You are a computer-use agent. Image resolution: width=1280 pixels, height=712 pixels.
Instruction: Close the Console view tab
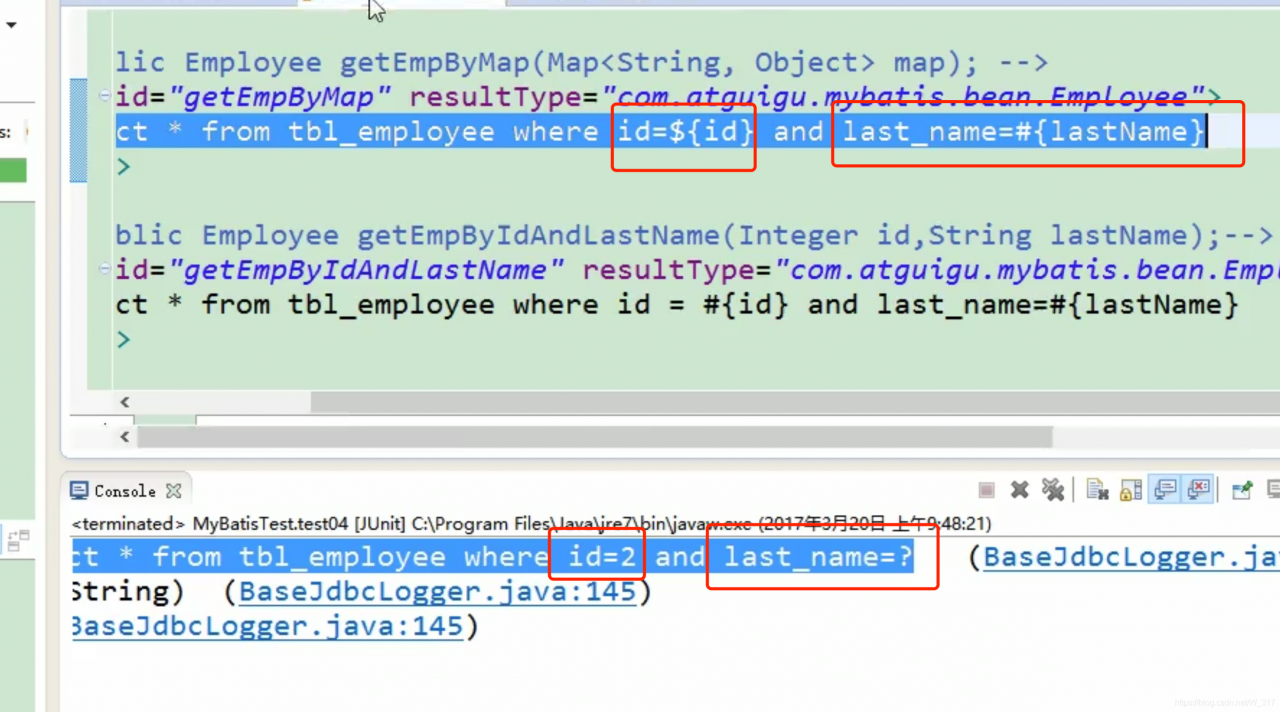pos(173,491)
